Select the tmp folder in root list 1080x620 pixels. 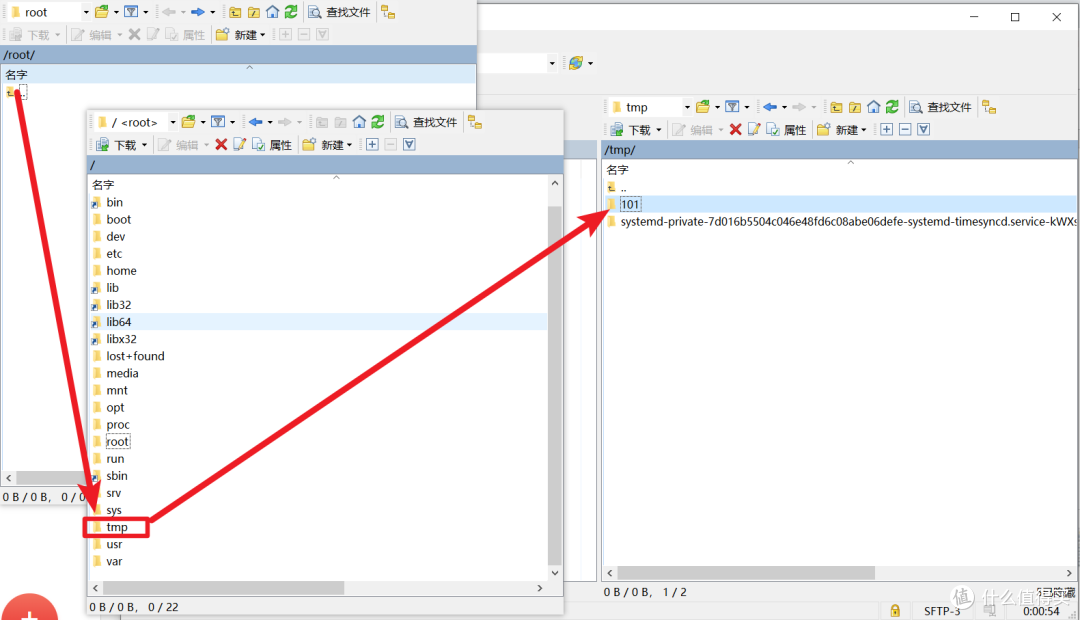(x=117, y=527)
